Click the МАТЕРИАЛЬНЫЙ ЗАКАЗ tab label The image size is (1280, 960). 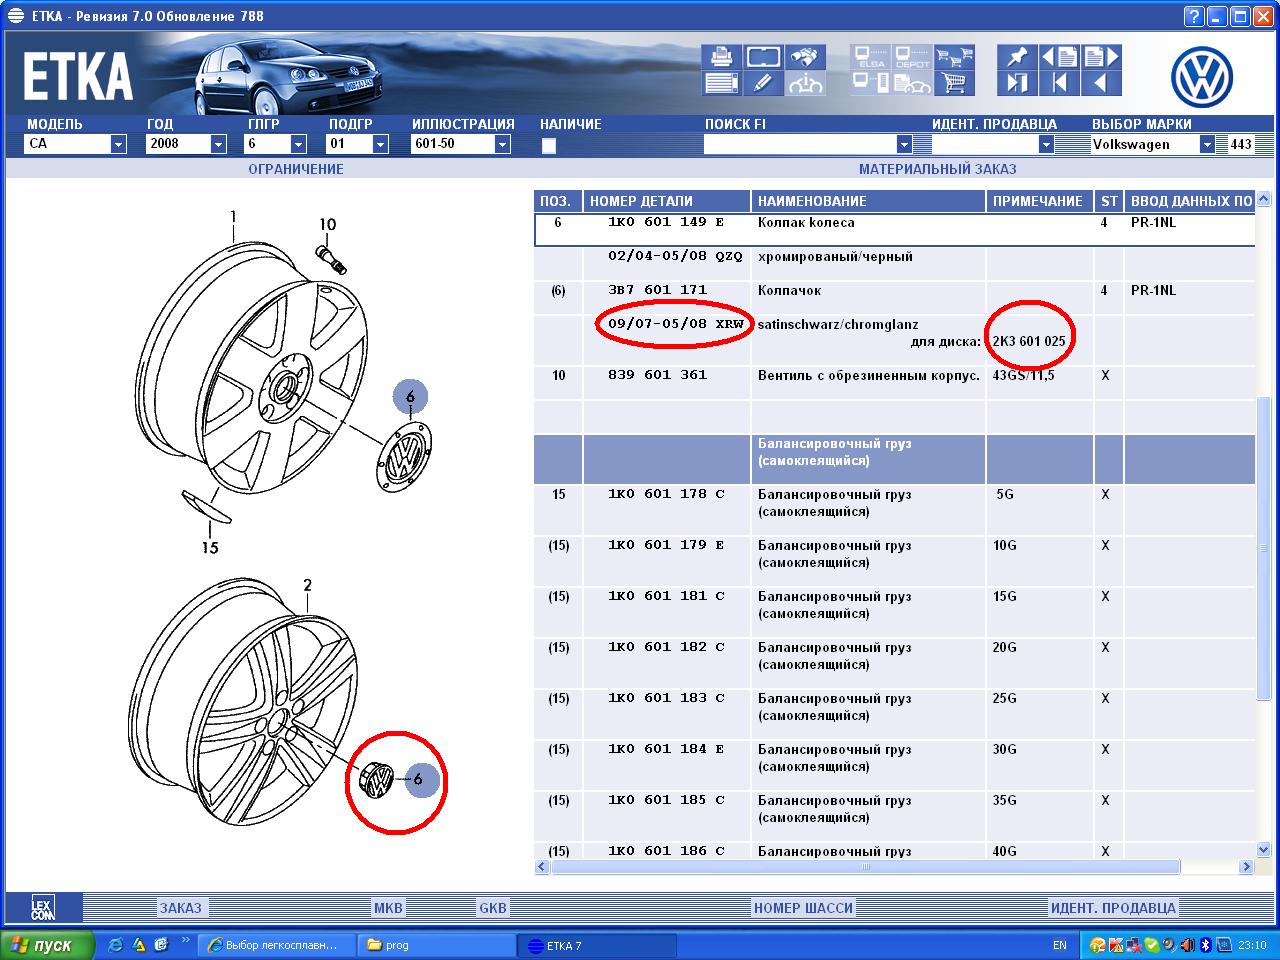[x=937, y=169]
